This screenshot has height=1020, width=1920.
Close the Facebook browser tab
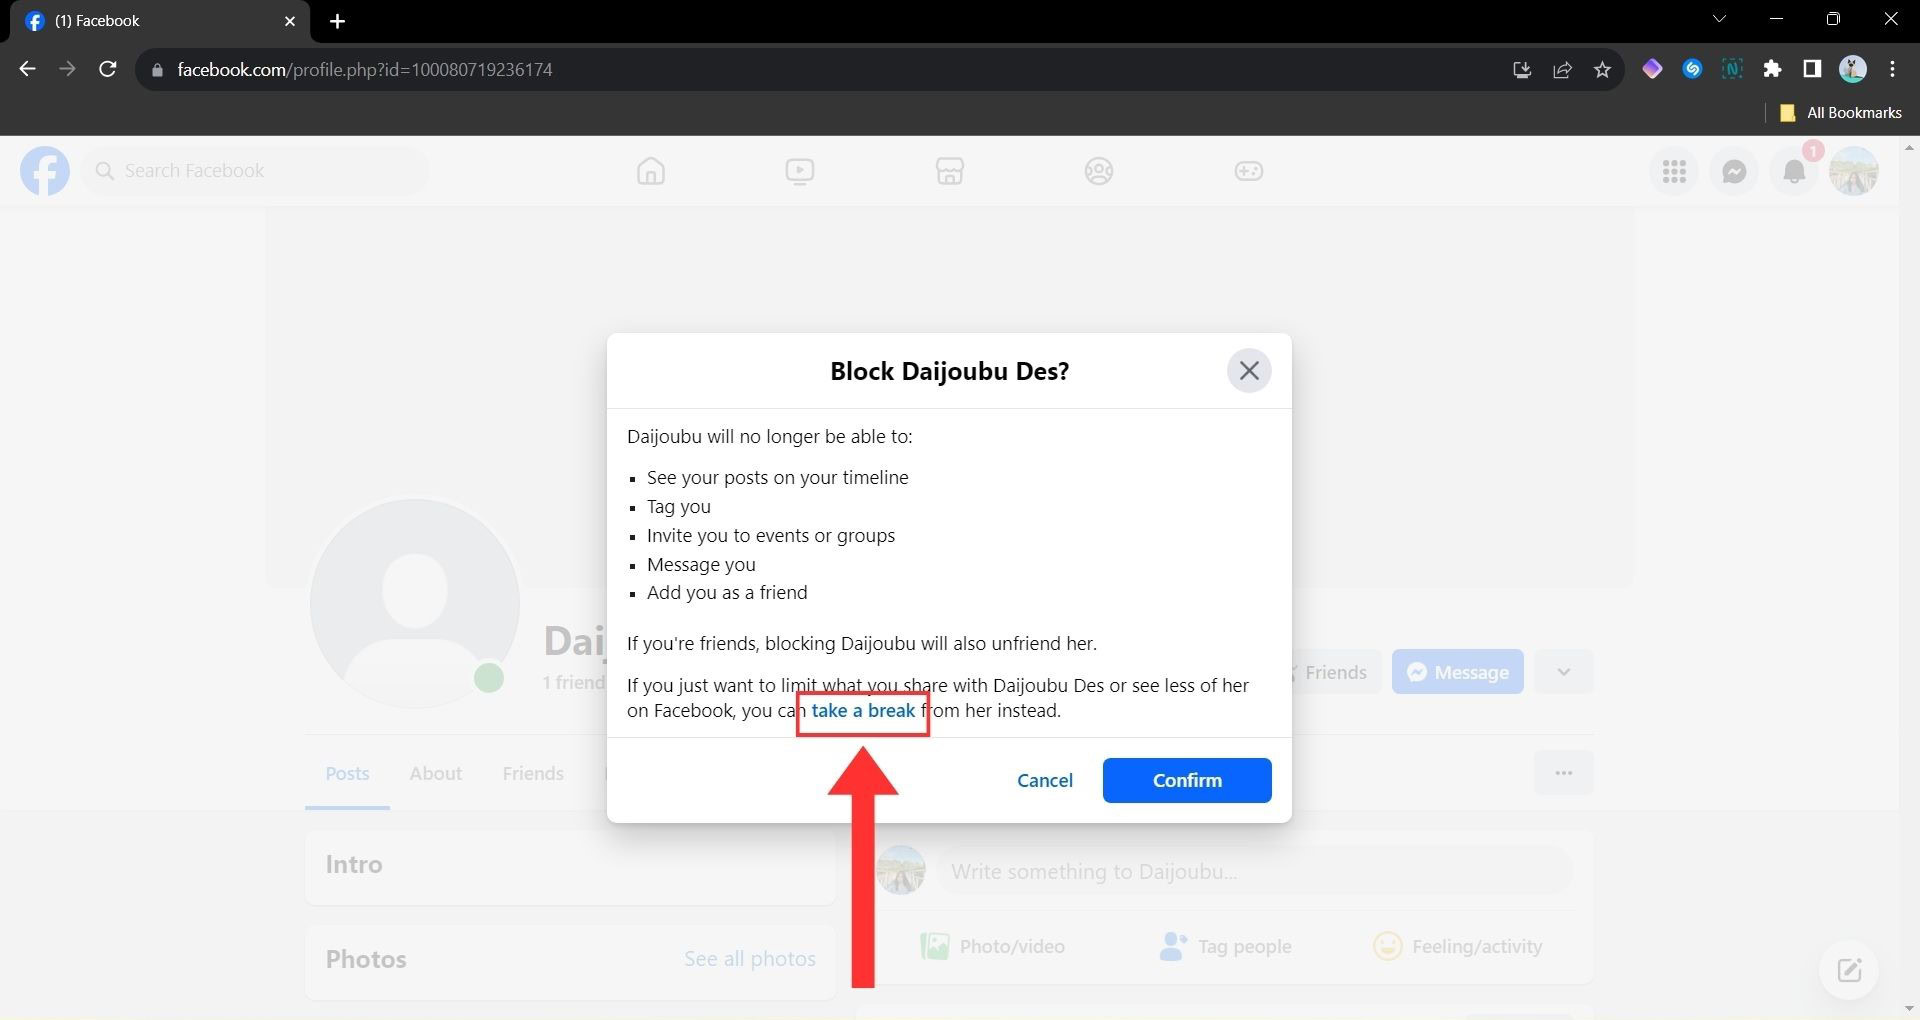290,21
